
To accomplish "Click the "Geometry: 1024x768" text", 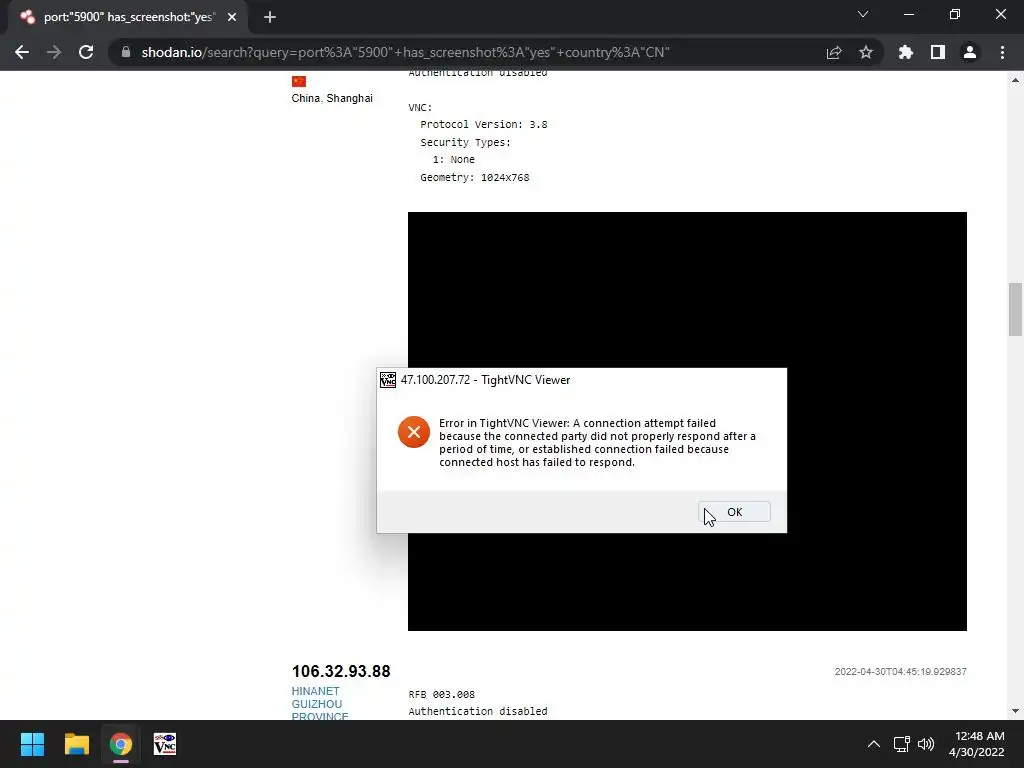I will tap(475, 177).
